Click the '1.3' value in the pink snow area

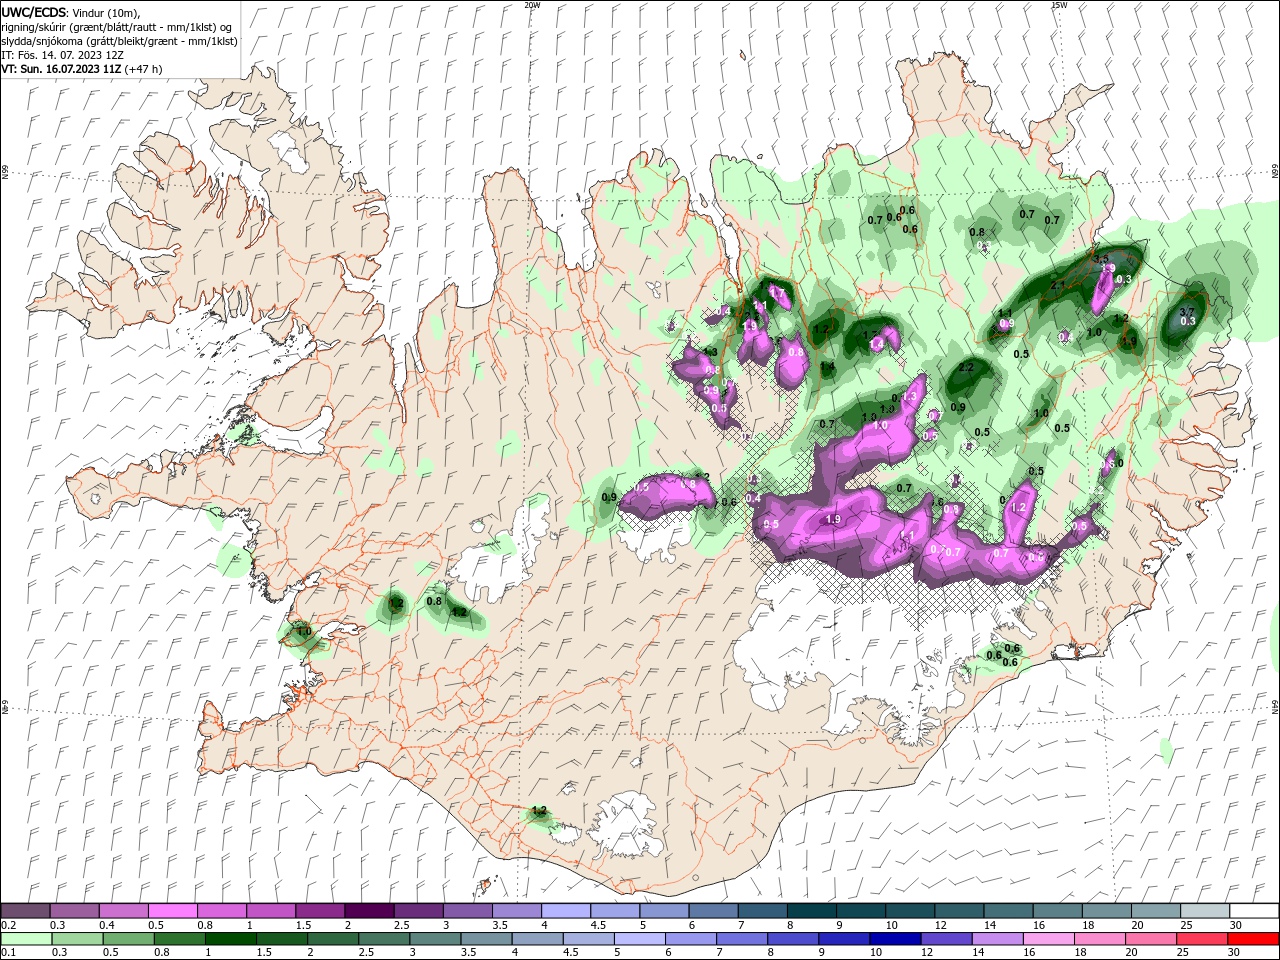[x=909, y=397]
